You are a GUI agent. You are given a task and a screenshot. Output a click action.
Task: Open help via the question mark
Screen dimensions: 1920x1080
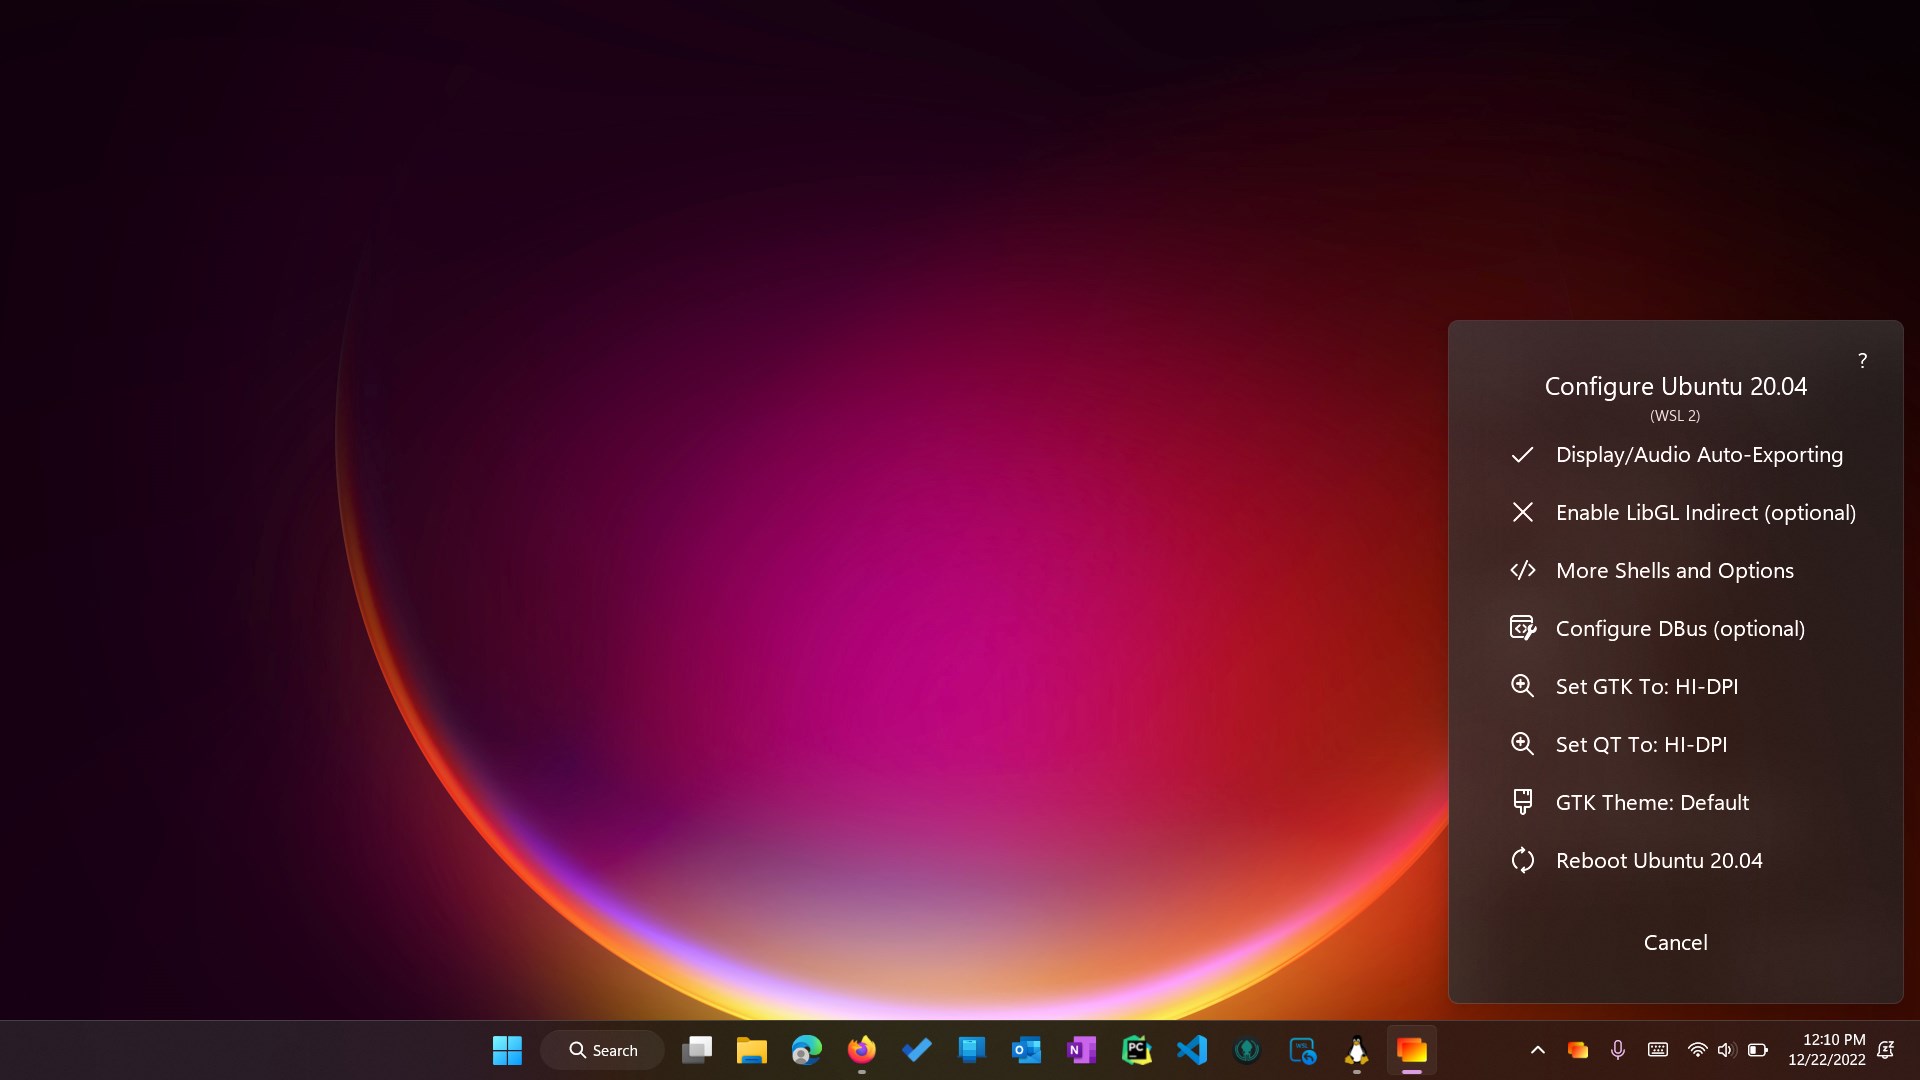click(x=1862, y=361)
